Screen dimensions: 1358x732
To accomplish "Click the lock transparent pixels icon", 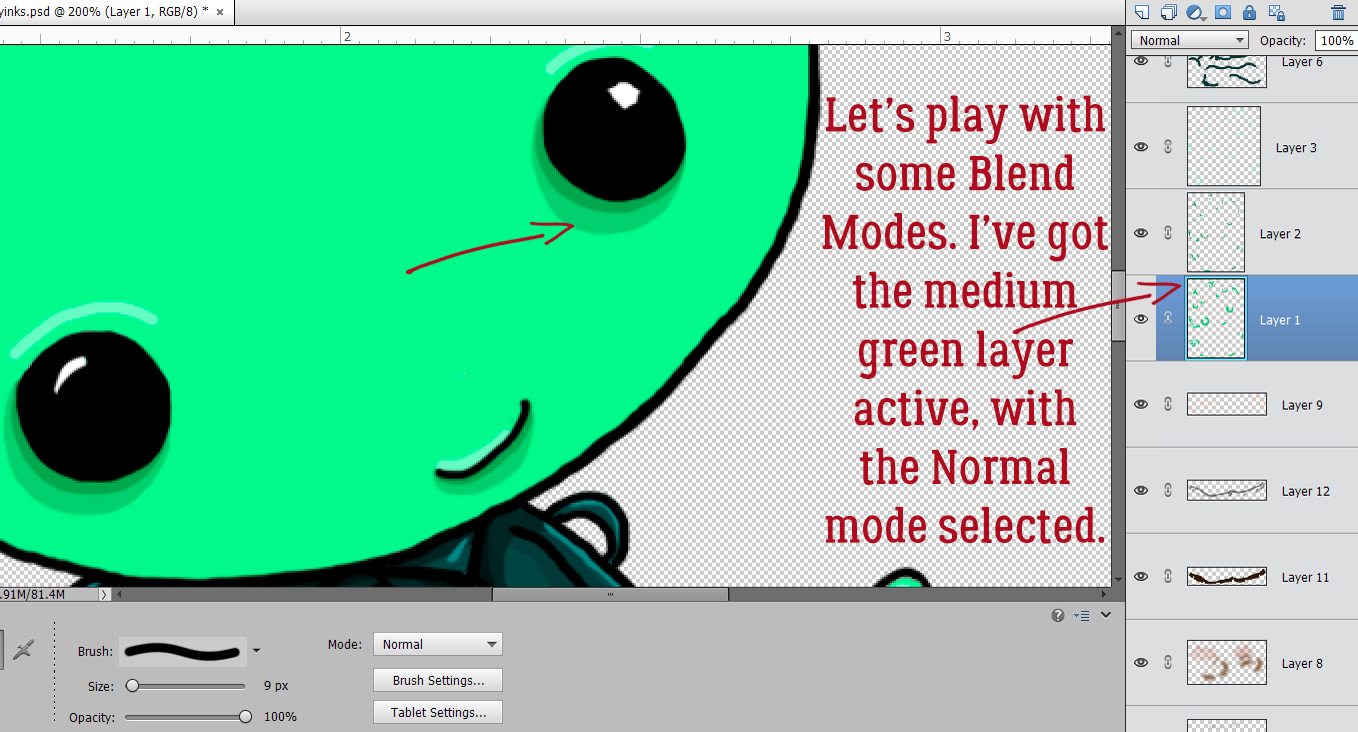I will click(1276, 12).
